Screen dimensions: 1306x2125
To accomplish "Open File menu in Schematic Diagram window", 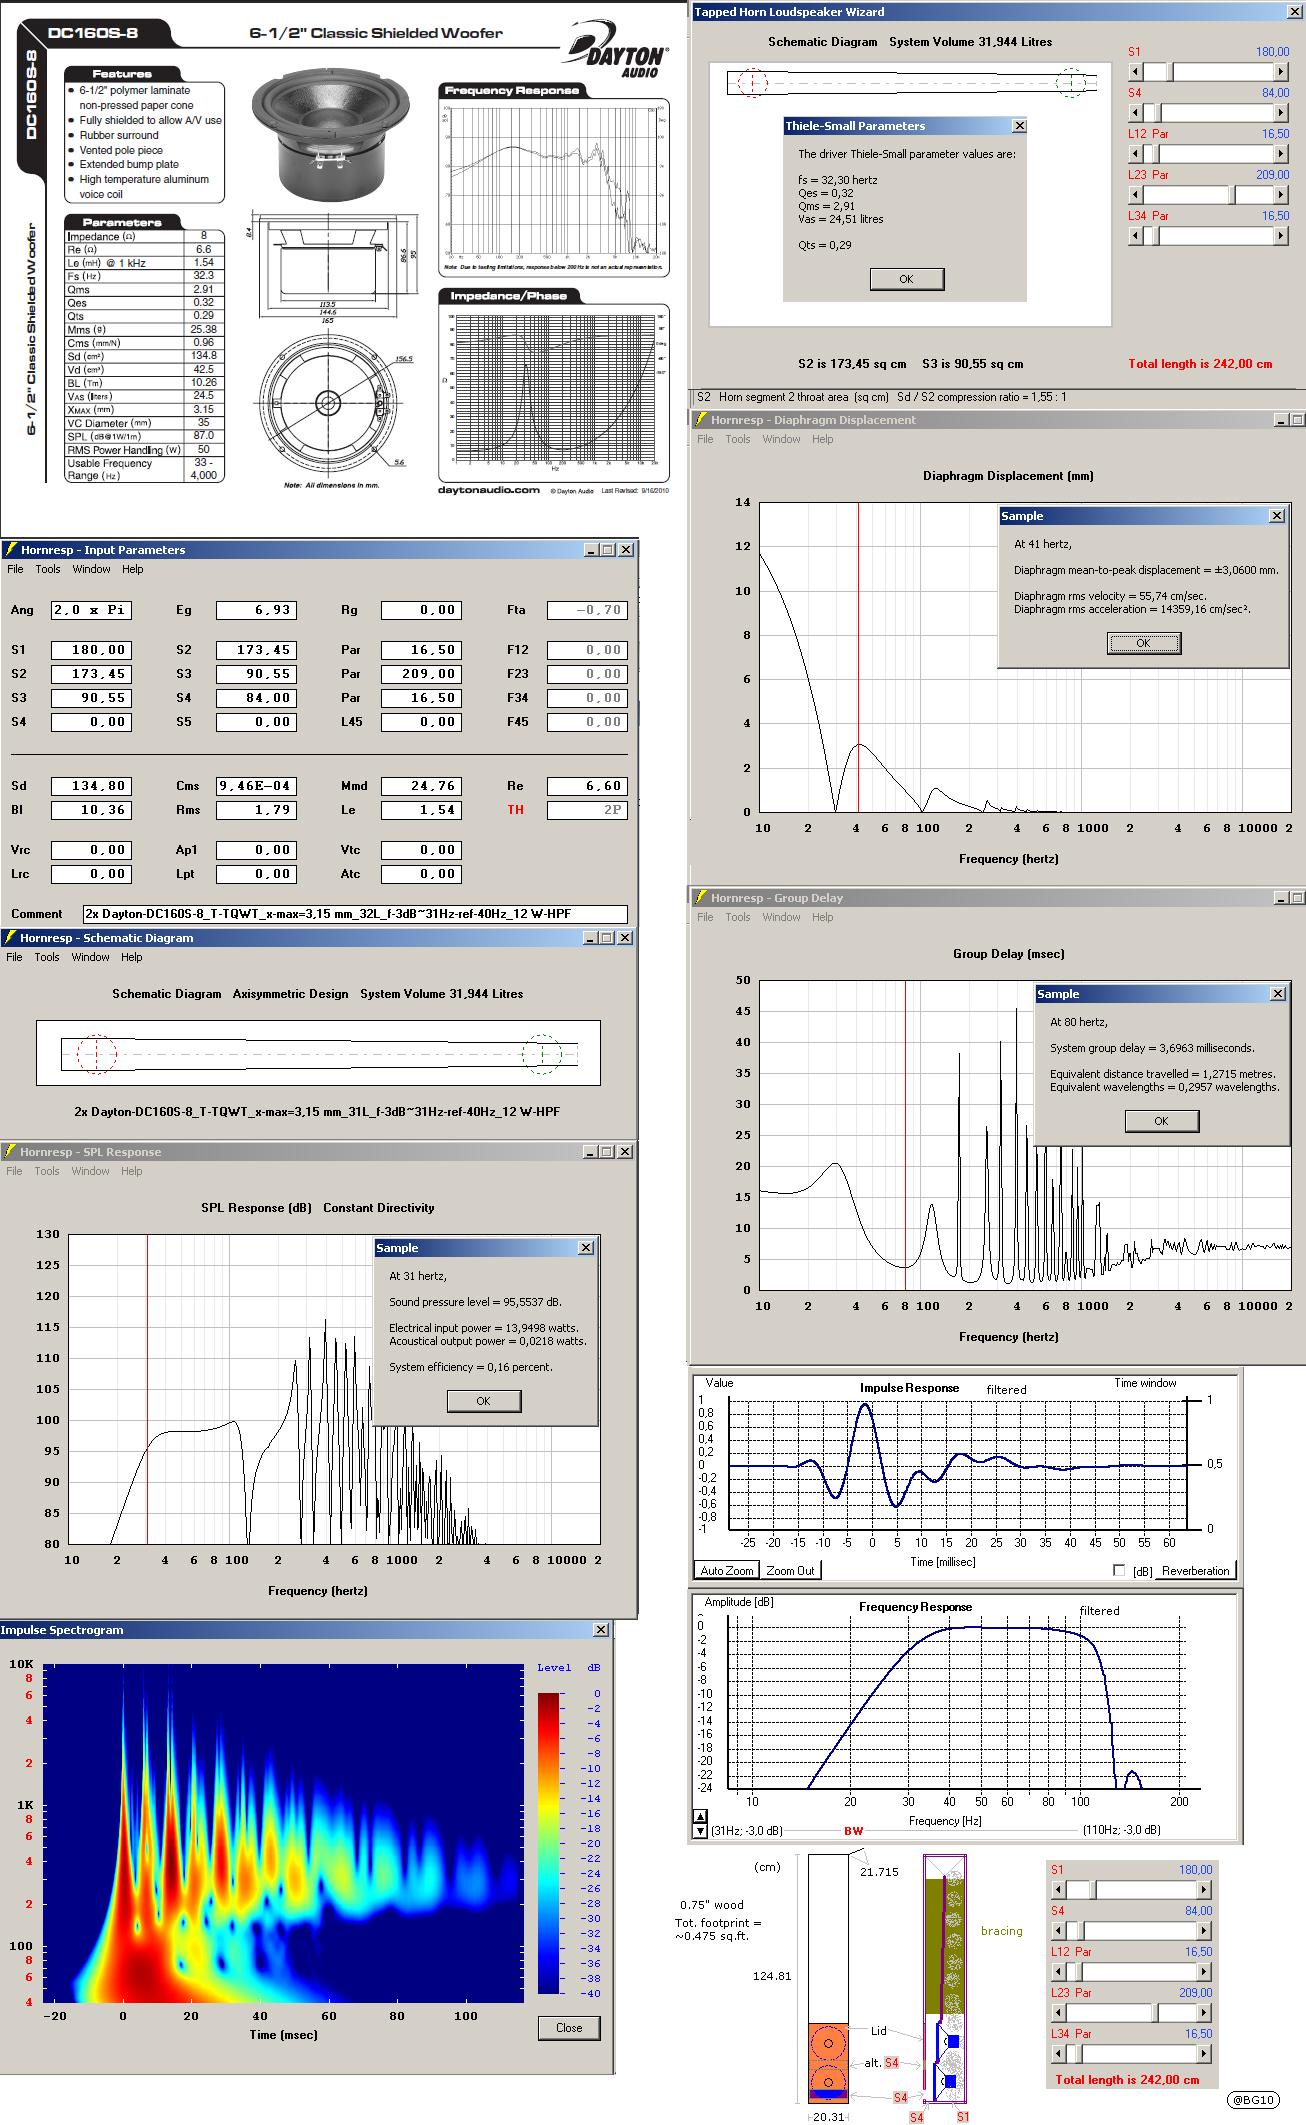I will point(14,957).
